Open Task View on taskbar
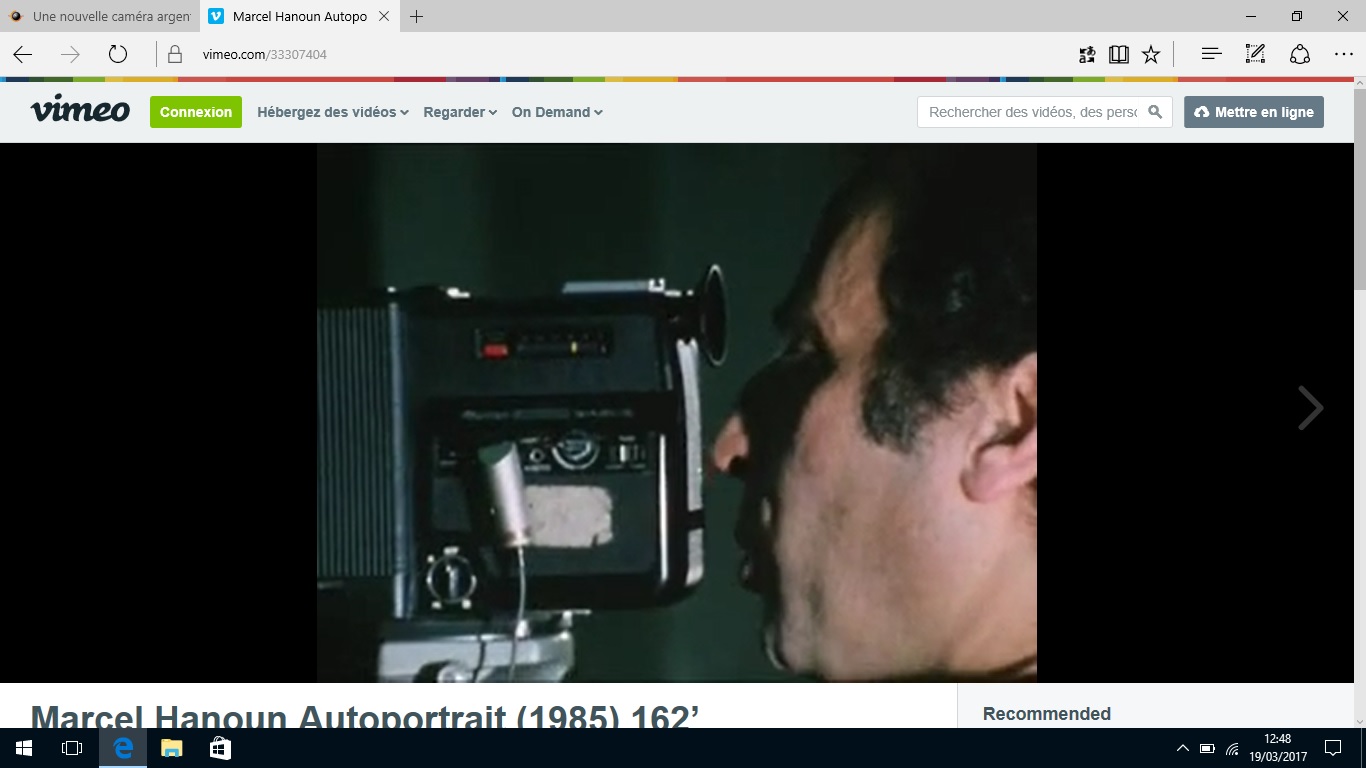Screen dimensions: 1366x768 click(72, 748)
